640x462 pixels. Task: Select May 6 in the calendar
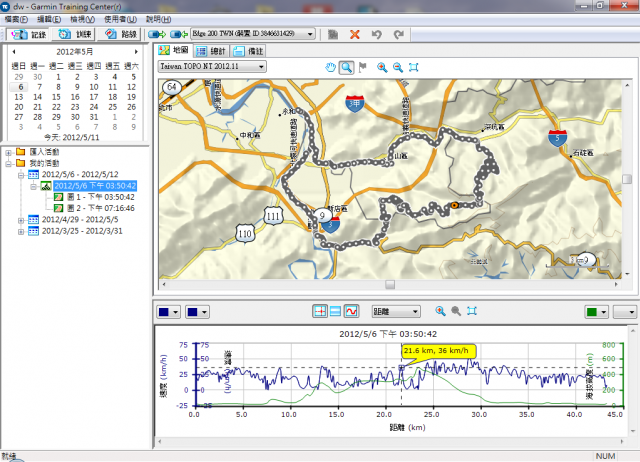[20, 87]
